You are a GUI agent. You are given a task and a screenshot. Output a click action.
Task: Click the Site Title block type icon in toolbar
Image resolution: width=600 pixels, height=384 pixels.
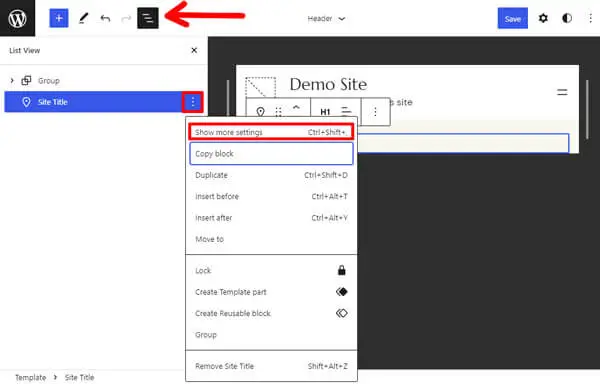(x=260, y=112)
